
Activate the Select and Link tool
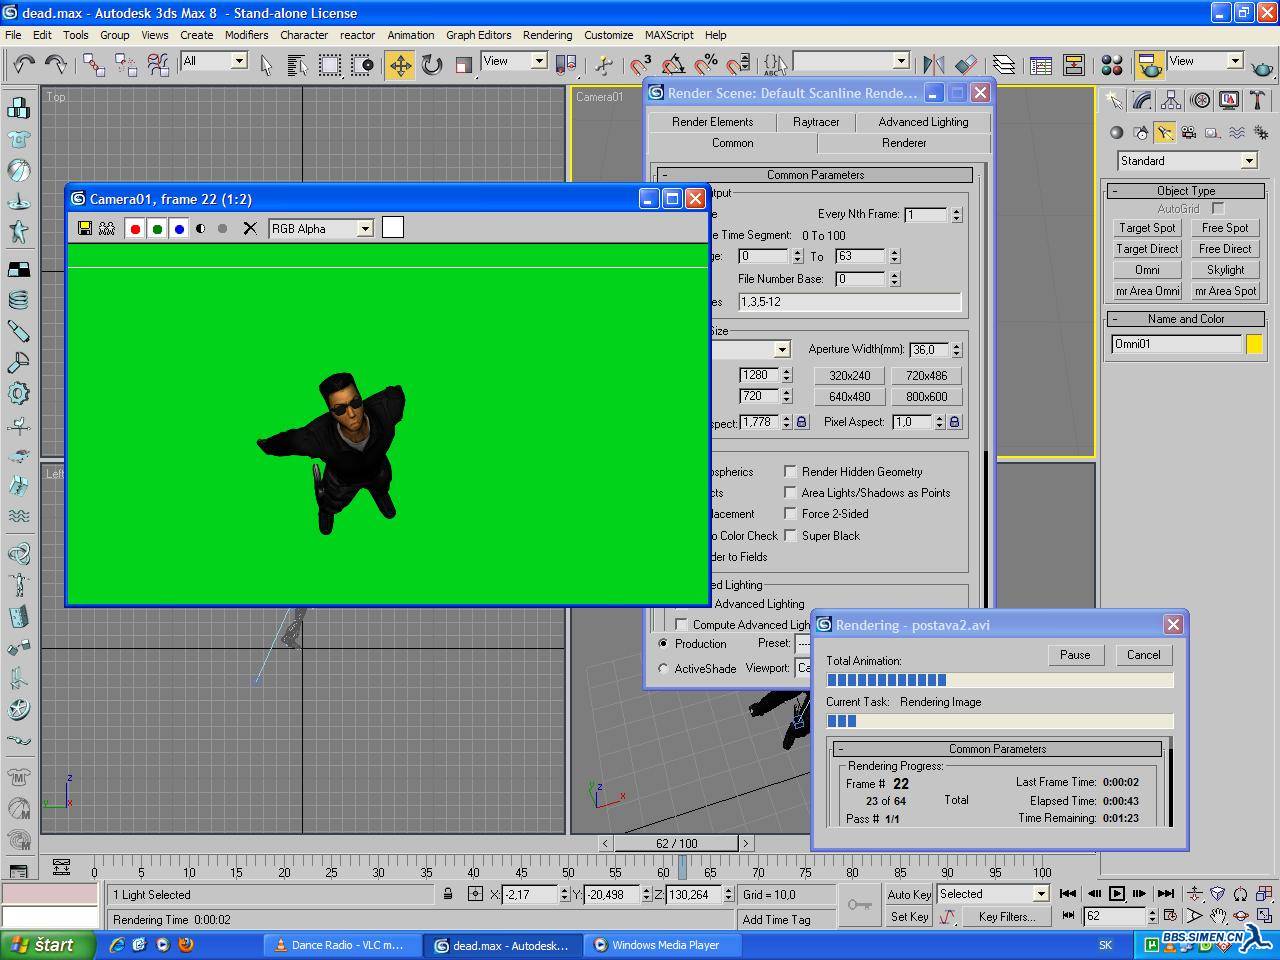click(94, 65)
